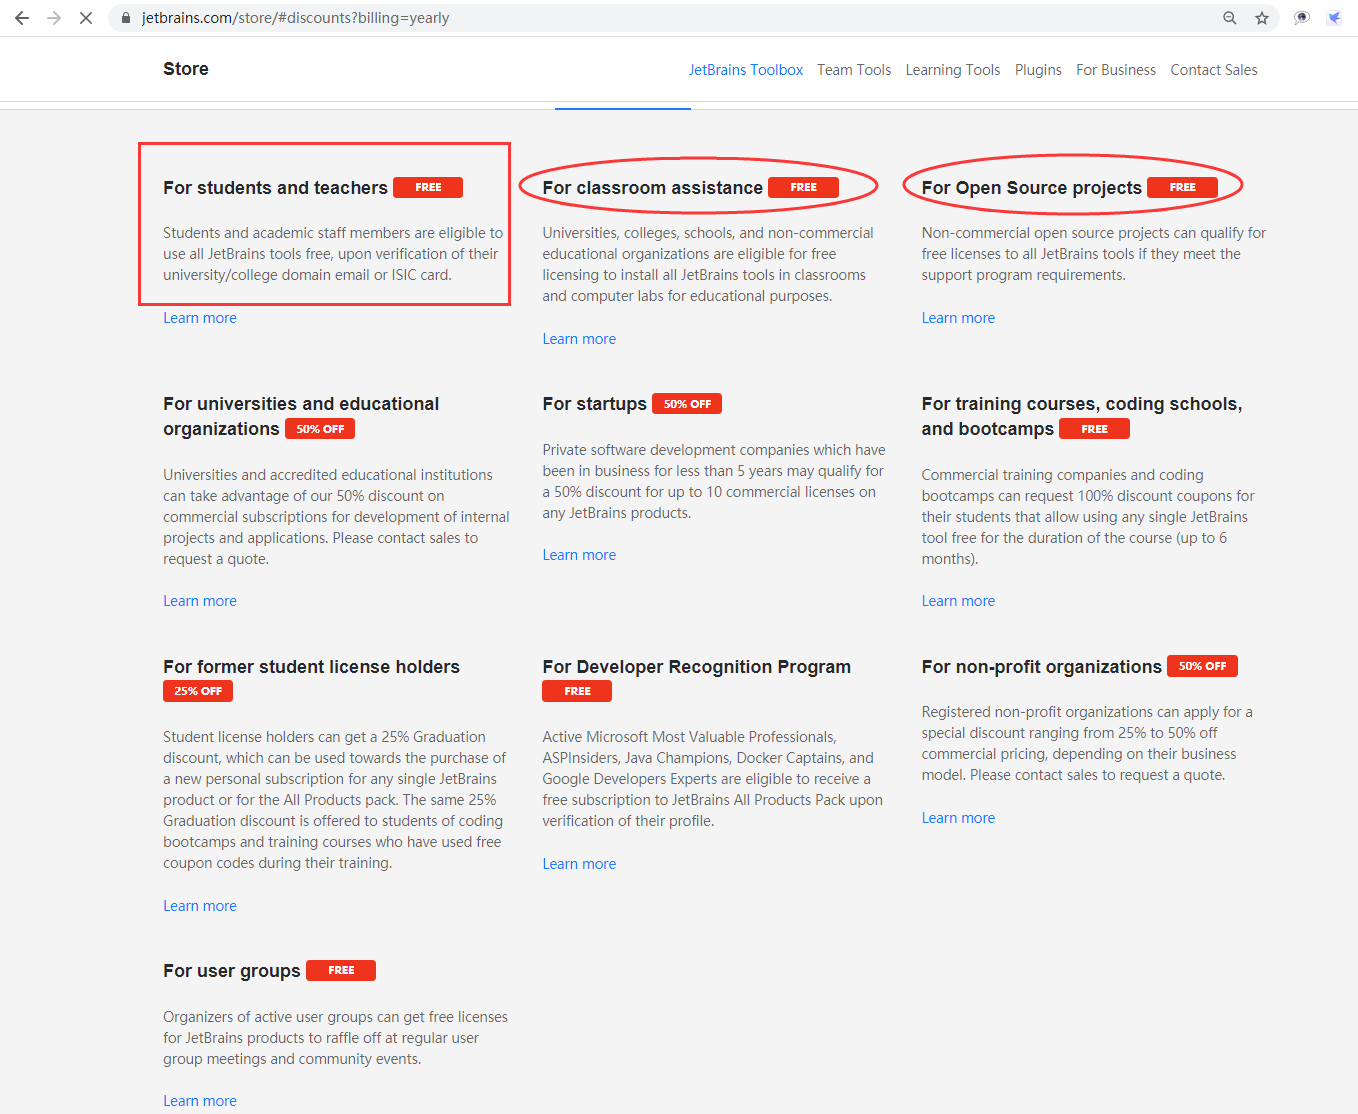Select the 'For classroom assistance' heading
This screenshot has width=1358, height=1114.
[x=652, y=188]
